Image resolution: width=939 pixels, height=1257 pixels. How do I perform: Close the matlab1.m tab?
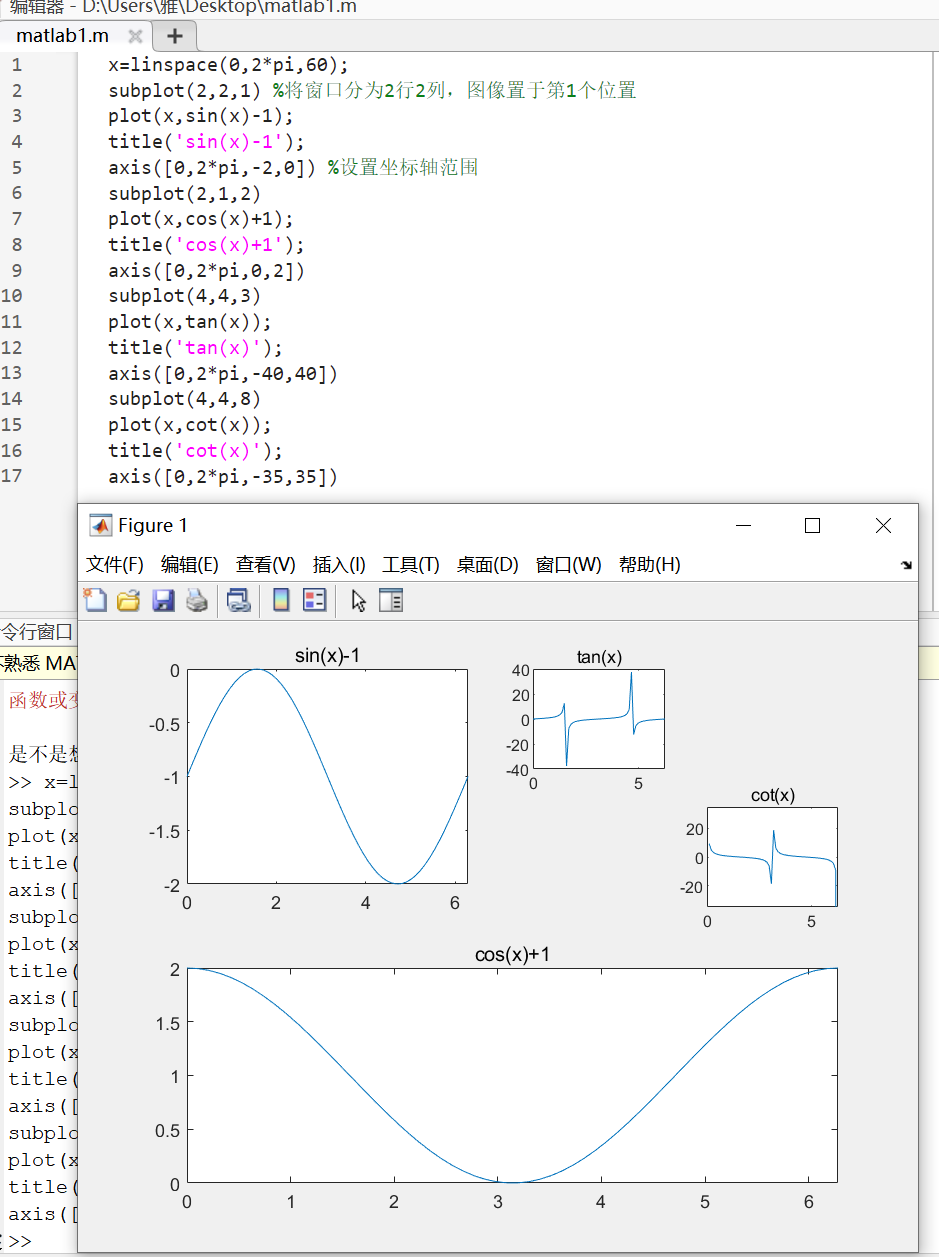click(x=135, y=37)
